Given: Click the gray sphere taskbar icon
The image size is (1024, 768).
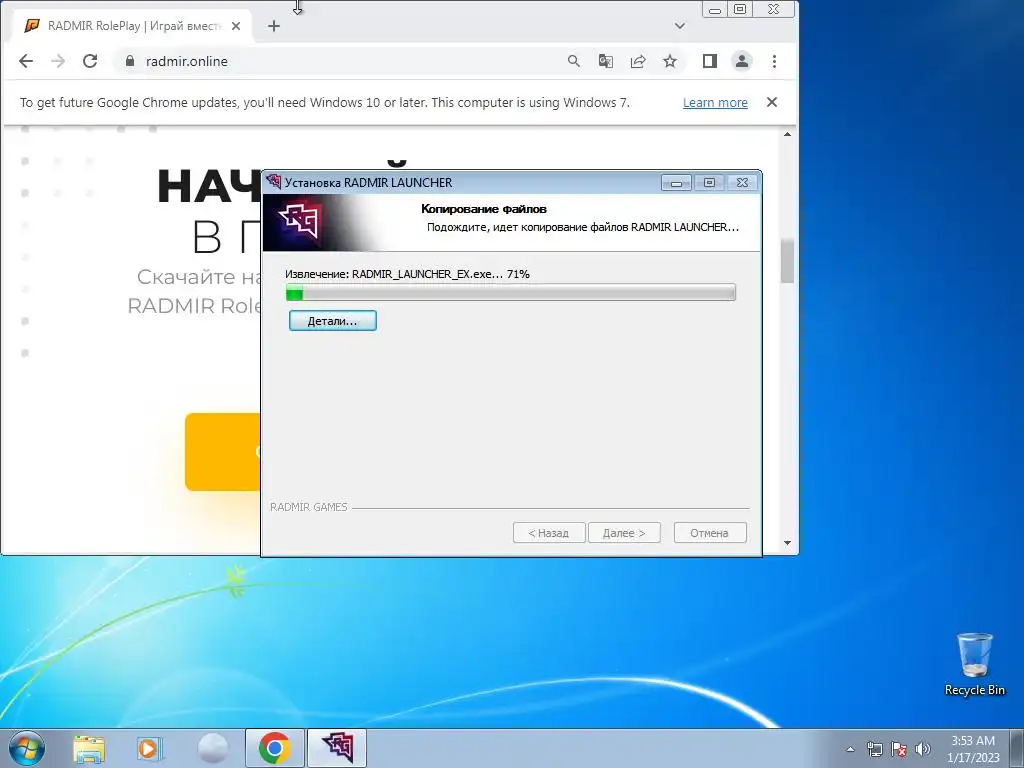Looking at the screenshot, I should pyautogui.click(x=213, y=748).
